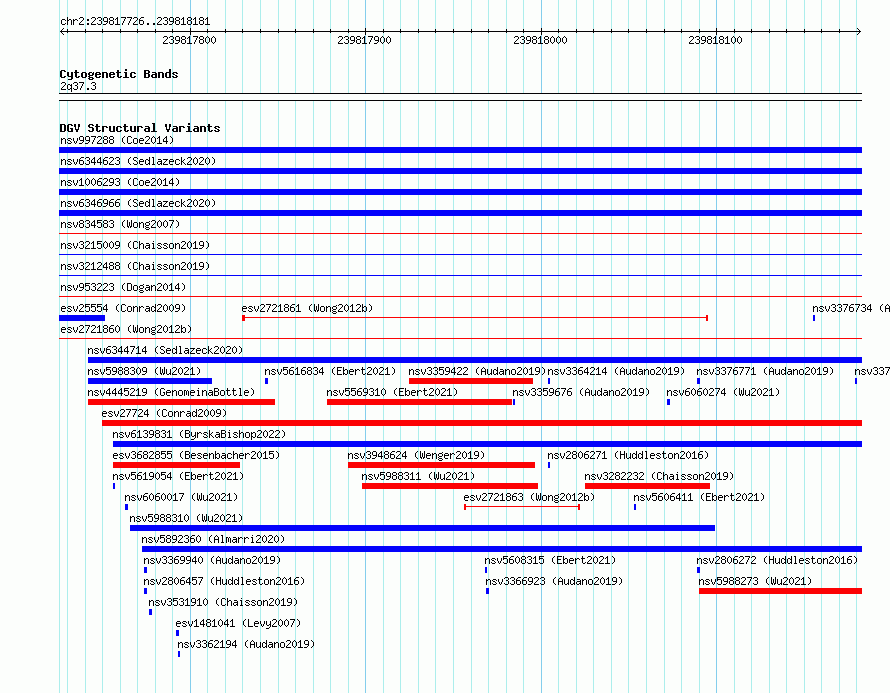Click nsv6060274 (Wu2021) label
This screenshot has height=693, width=890.
[723, 392]
